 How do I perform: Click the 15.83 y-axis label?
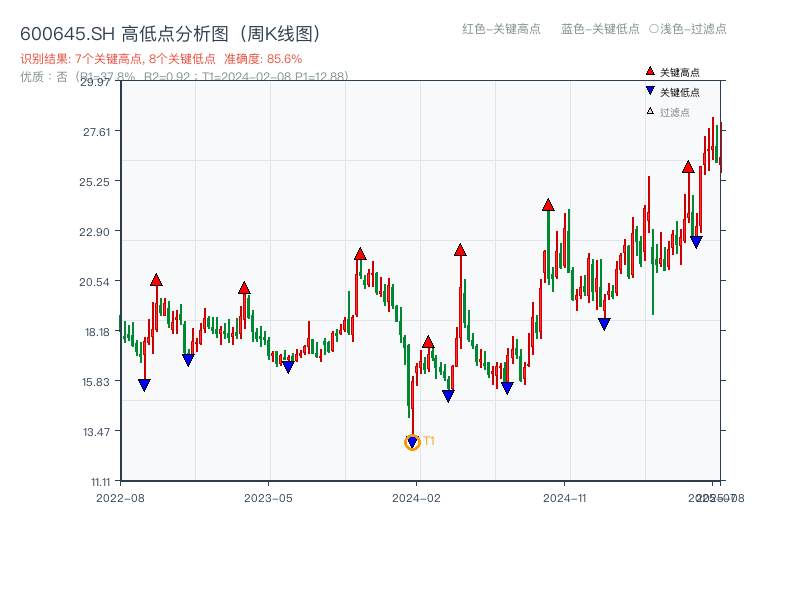point(96,382)
